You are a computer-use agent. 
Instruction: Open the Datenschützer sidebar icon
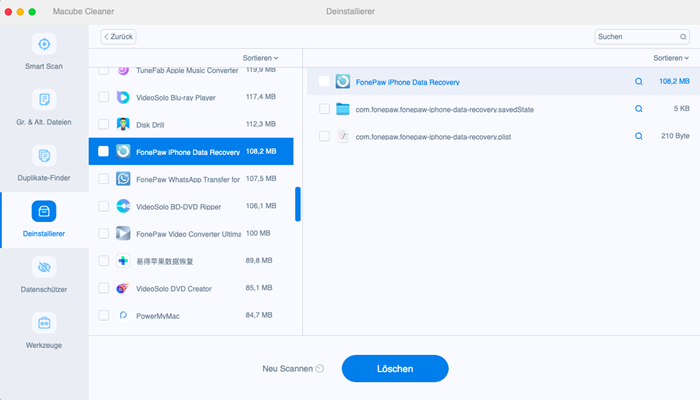click(x=44, y=267)
